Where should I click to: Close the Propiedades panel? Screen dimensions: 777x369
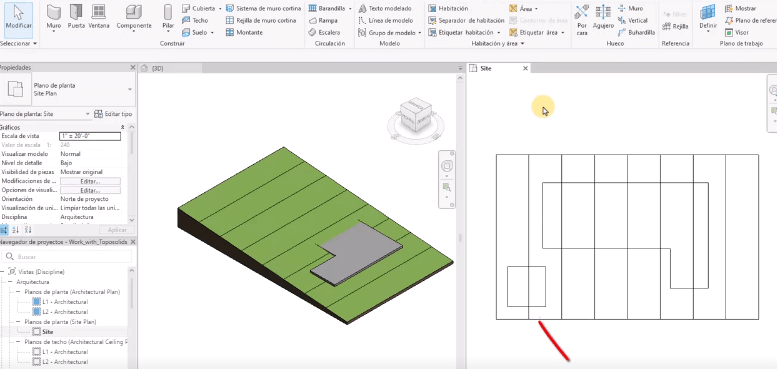pyautogui.click(x=132, y=67)
